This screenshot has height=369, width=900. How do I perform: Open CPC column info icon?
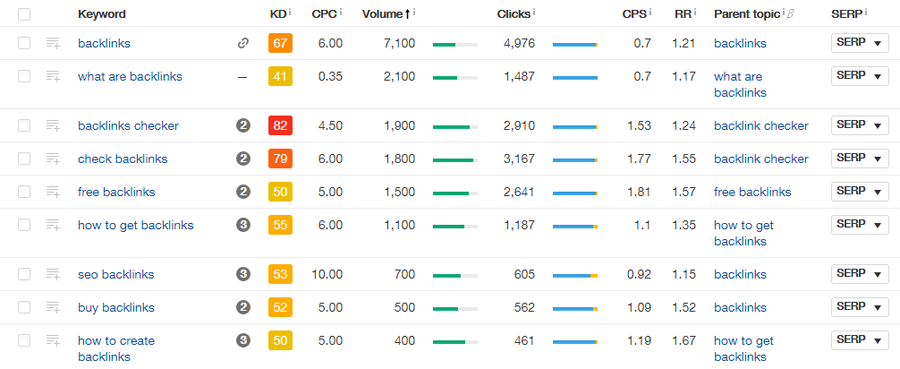tap(341, 12)
